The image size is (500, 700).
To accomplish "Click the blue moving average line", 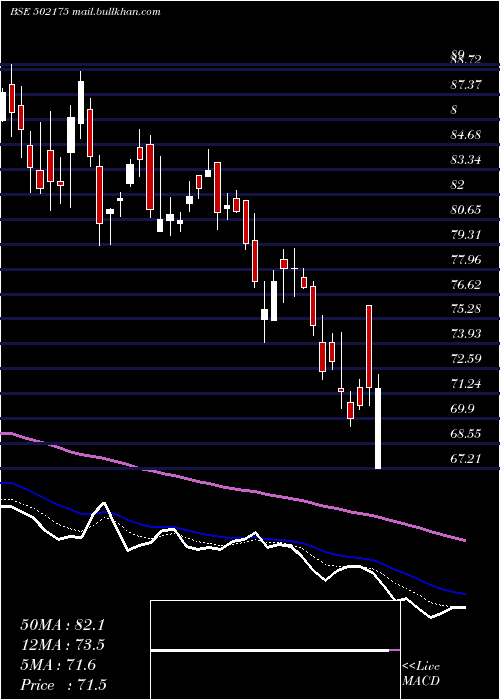I will [x=232, y=539].
